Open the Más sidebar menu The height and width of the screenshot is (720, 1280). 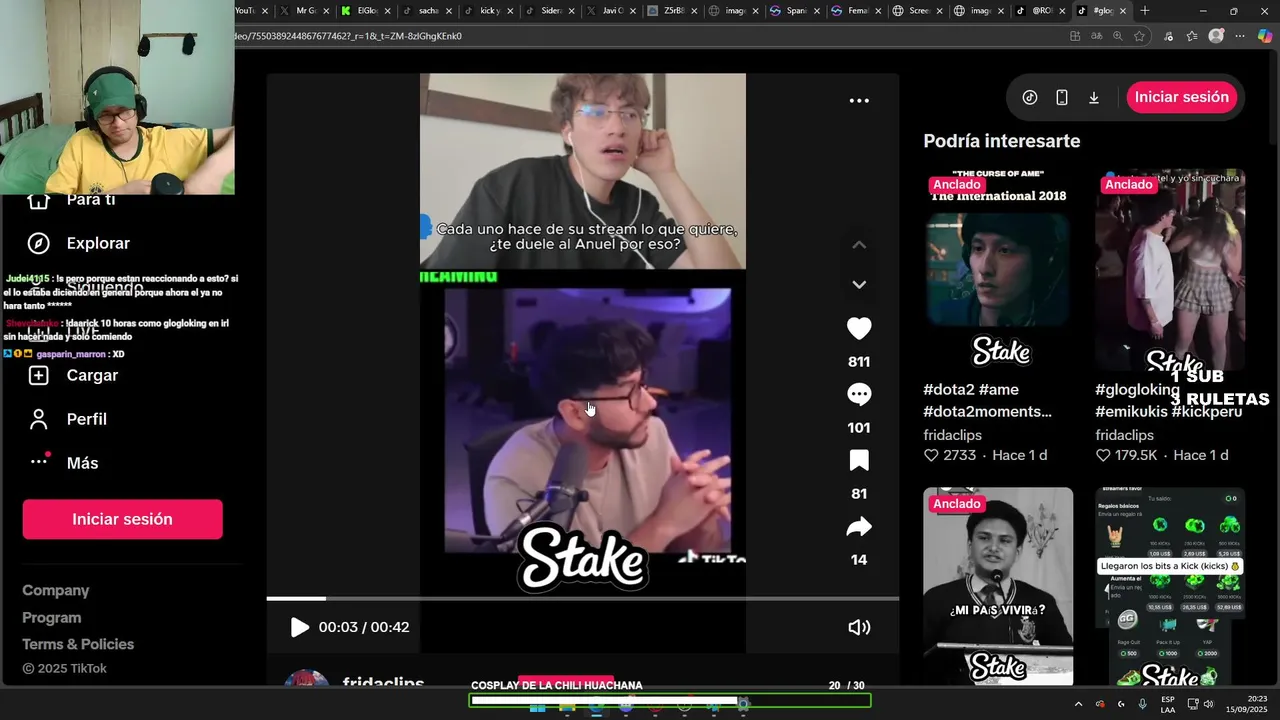click(x=80, y=463)
